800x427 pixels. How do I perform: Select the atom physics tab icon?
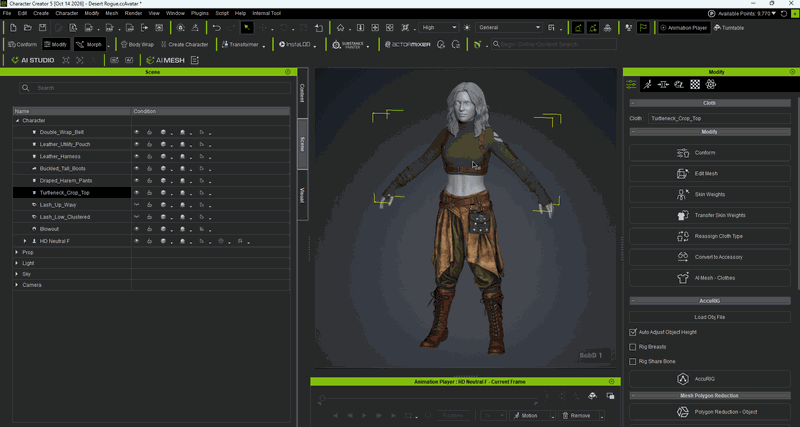[711, 85]
